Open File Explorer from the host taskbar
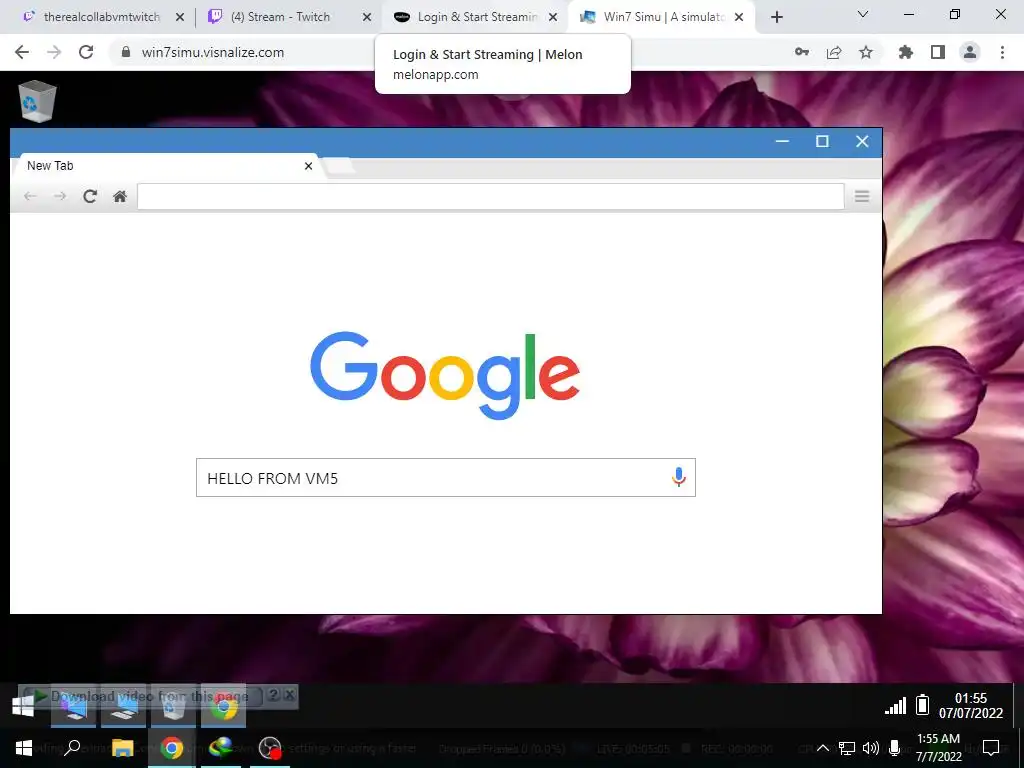Viewport: 1024px width, 768px height. point(122,748)
